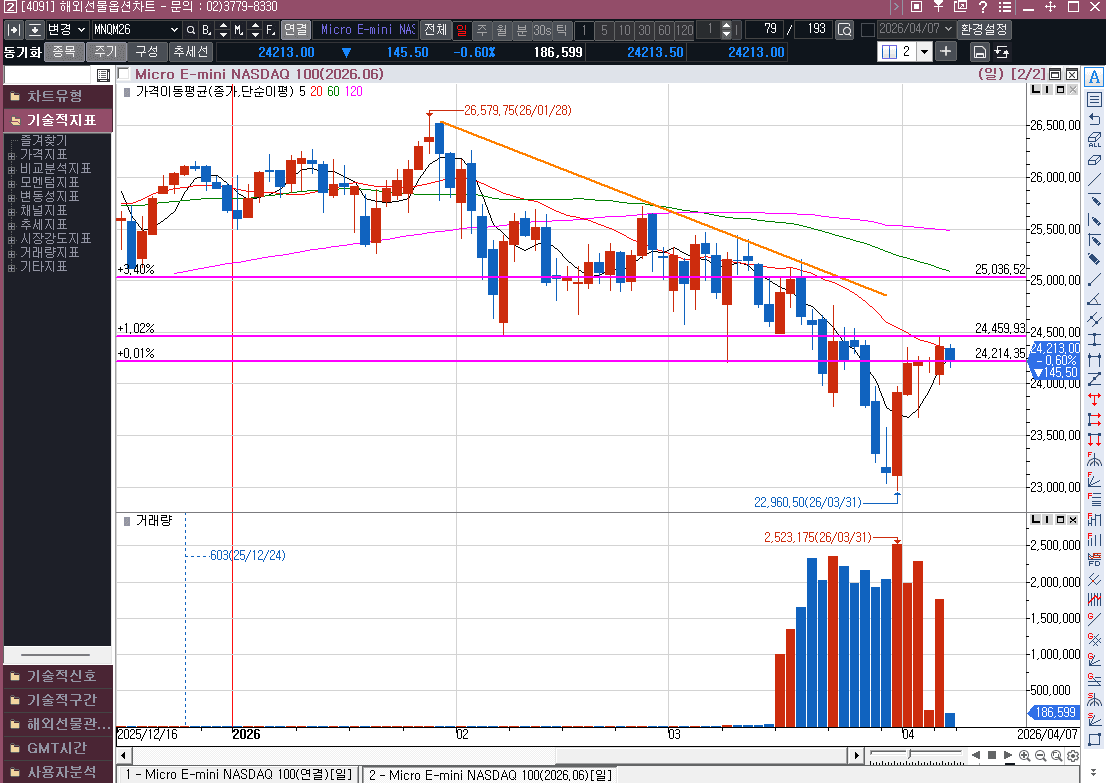Viewport: 1106px width, 783px height.
Task: Select the single eraser tool
Action: (x=1094, y=159)
